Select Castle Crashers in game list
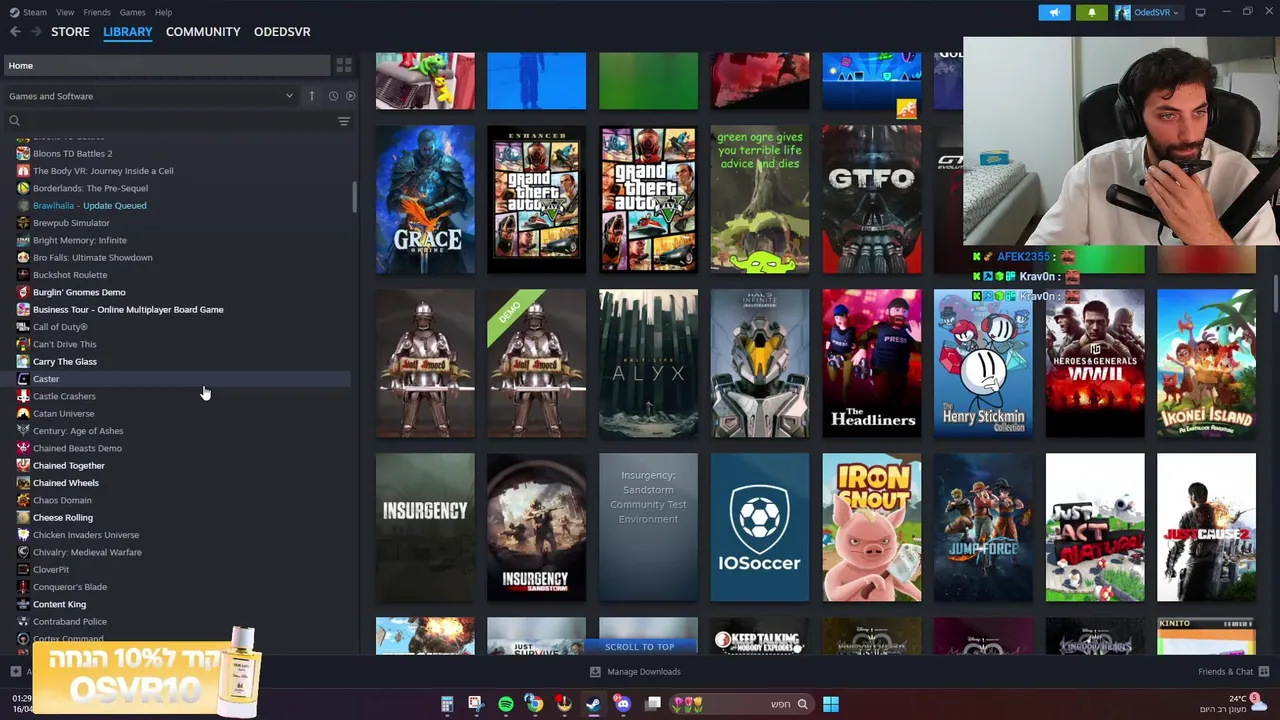 point(64,396)
